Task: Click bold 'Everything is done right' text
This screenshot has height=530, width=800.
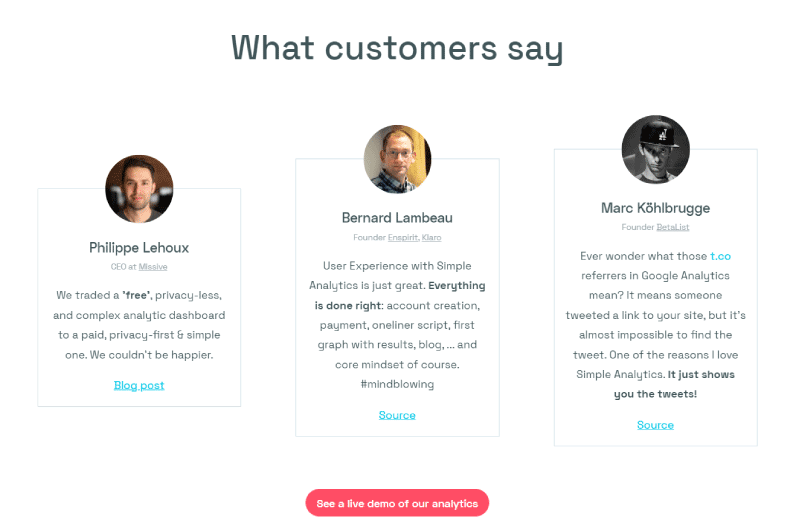Action: (x=399, y=295)
